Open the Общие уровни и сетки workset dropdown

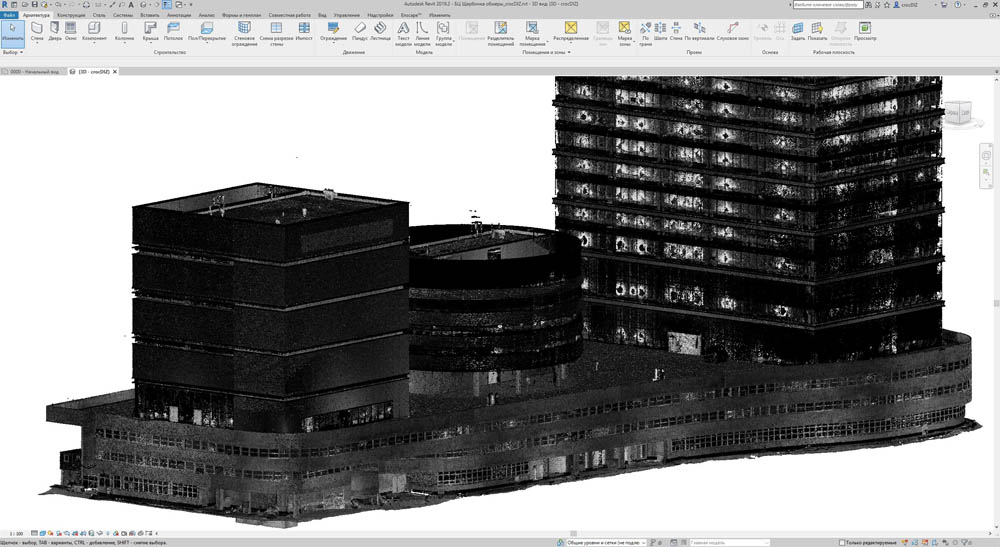coord(605,543)
